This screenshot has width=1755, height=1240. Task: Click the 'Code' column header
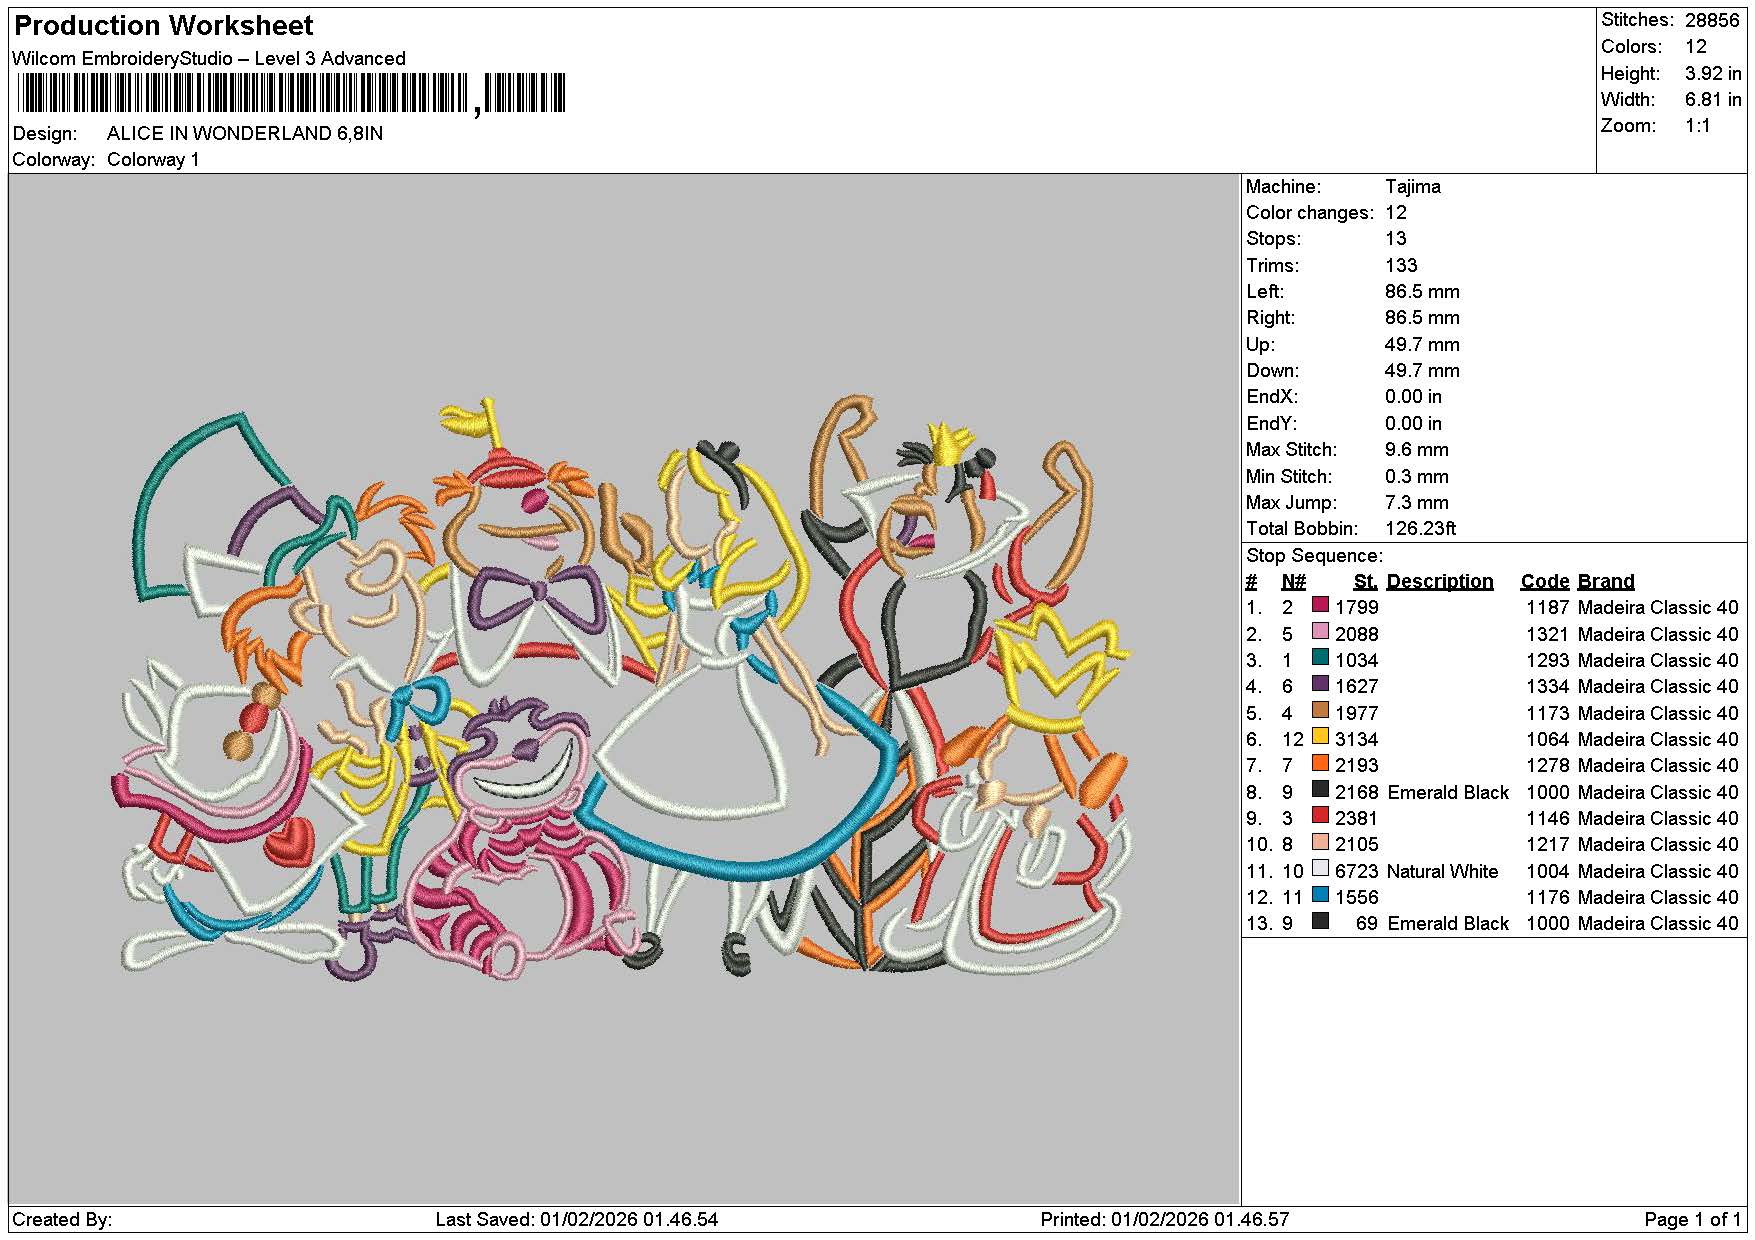click(x=1545, y=582)
